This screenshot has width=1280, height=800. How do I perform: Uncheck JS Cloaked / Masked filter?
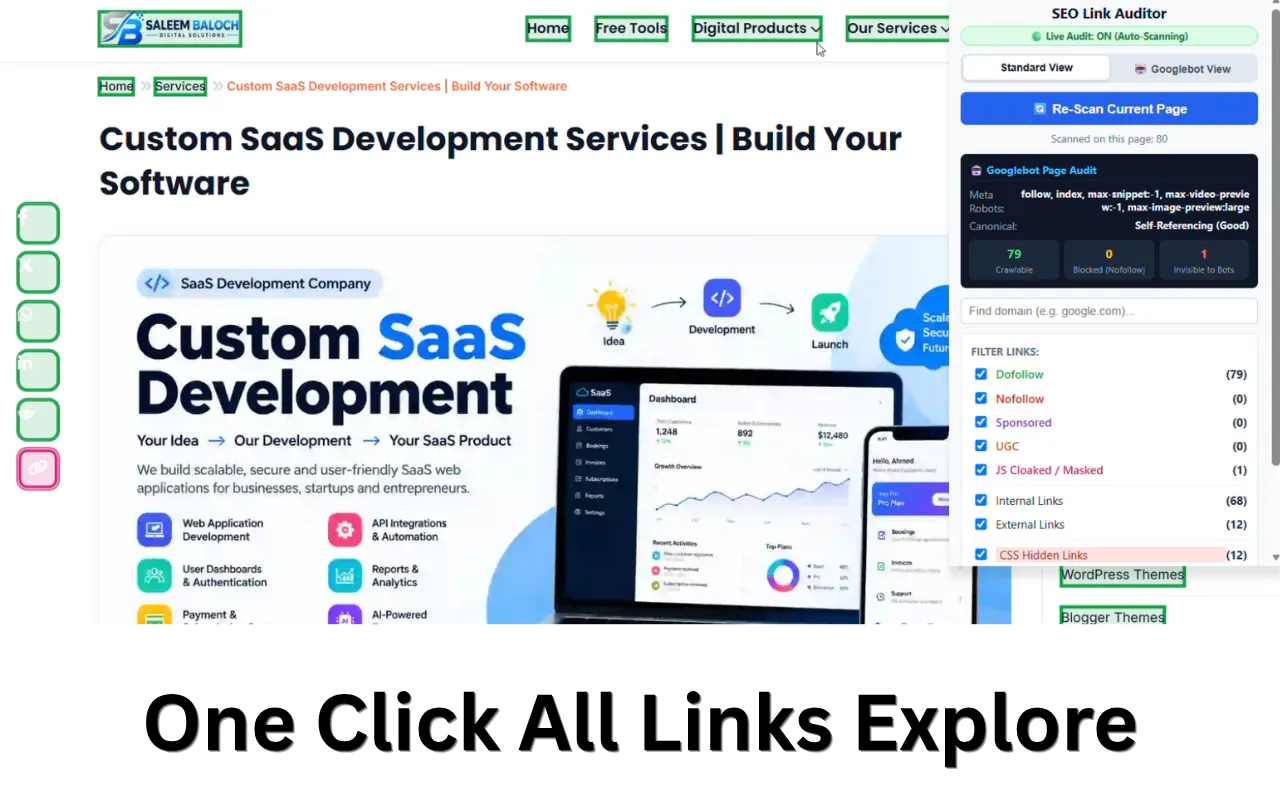(x=981, y=470)
